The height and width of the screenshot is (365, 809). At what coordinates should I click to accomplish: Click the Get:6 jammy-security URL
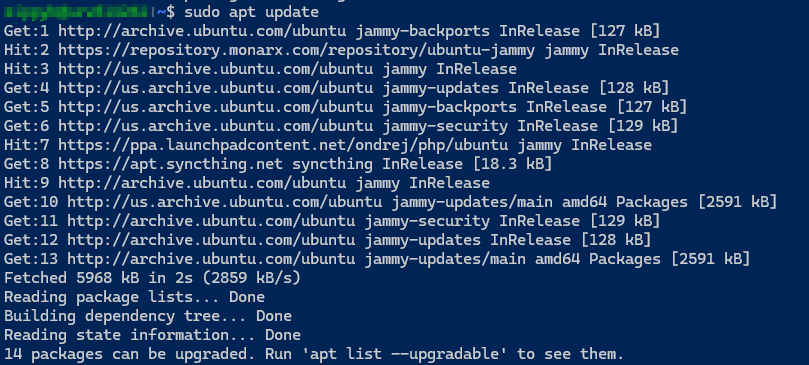(x=215, y=126)
